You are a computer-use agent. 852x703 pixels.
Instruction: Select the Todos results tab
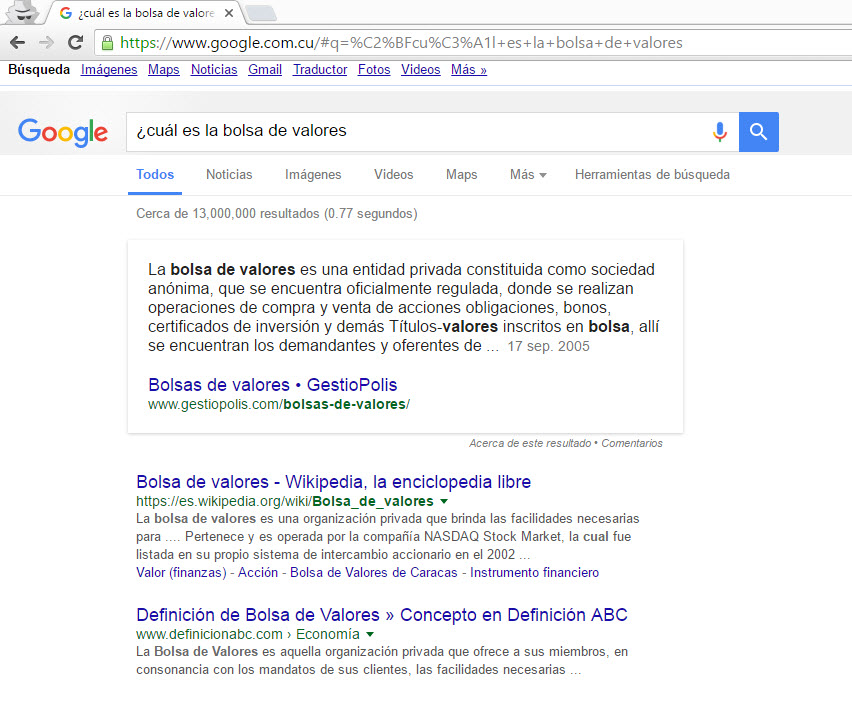point(155,174)
